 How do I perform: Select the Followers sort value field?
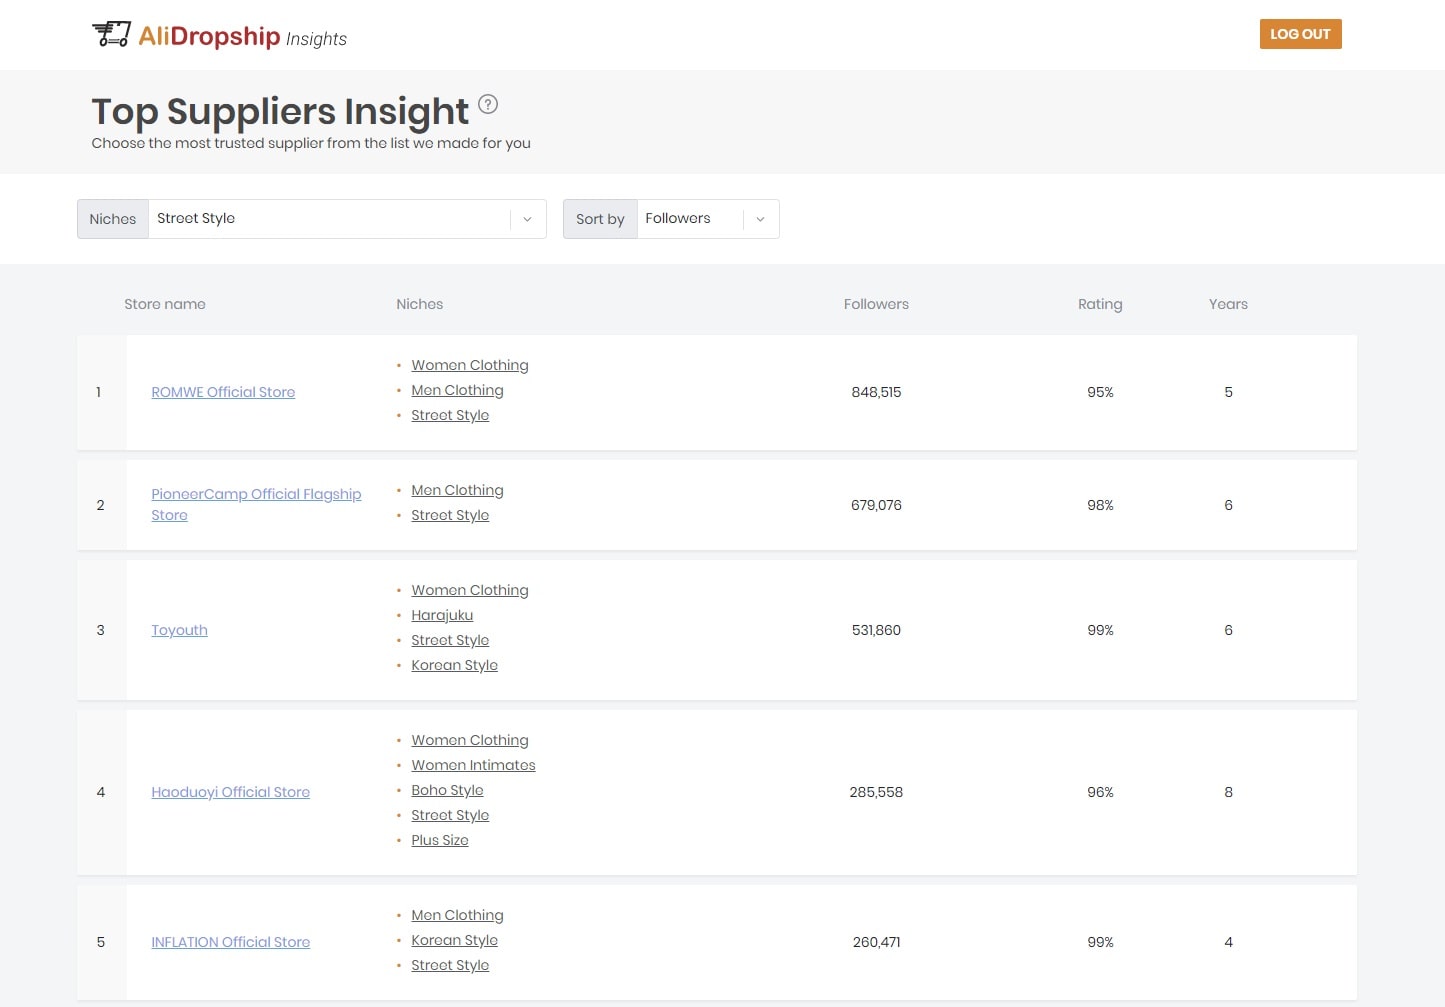690,219
